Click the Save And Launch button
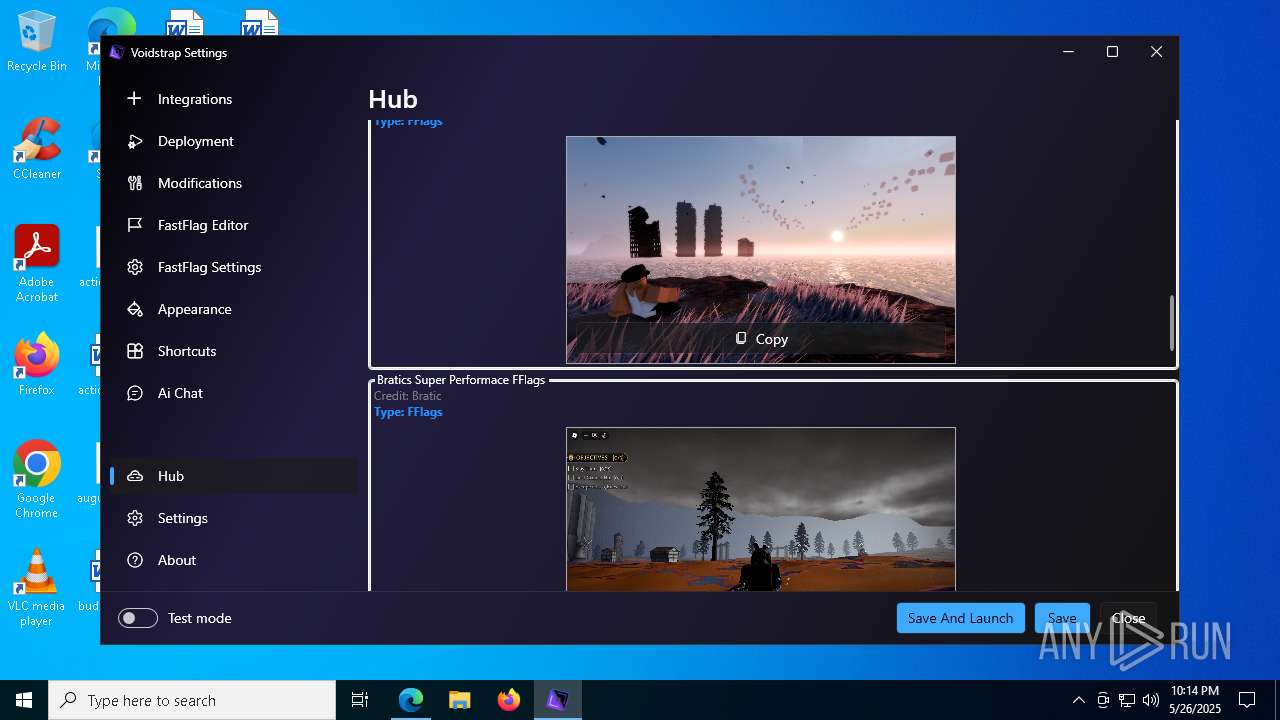The image size is (1280, 720). [x=961, y=618]
